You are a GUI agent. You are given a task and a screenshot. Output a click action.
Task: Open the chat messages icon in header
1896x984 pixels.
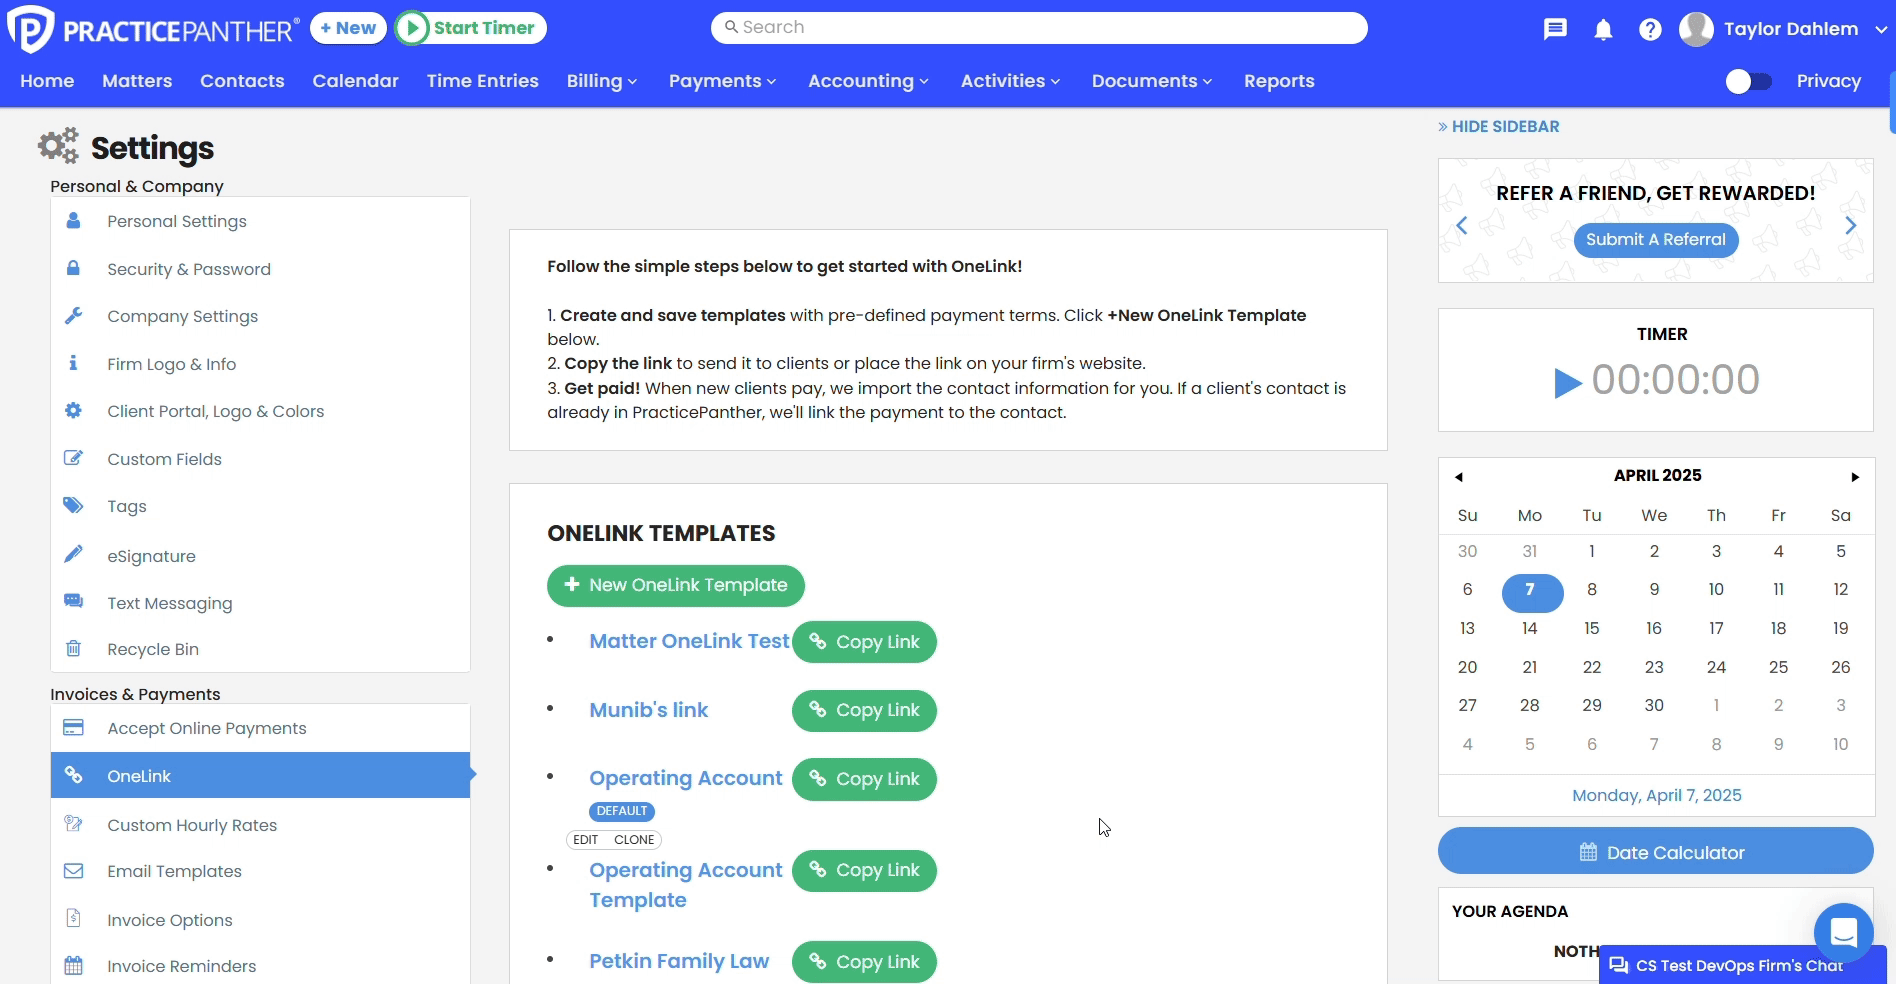click(1555, 29)
